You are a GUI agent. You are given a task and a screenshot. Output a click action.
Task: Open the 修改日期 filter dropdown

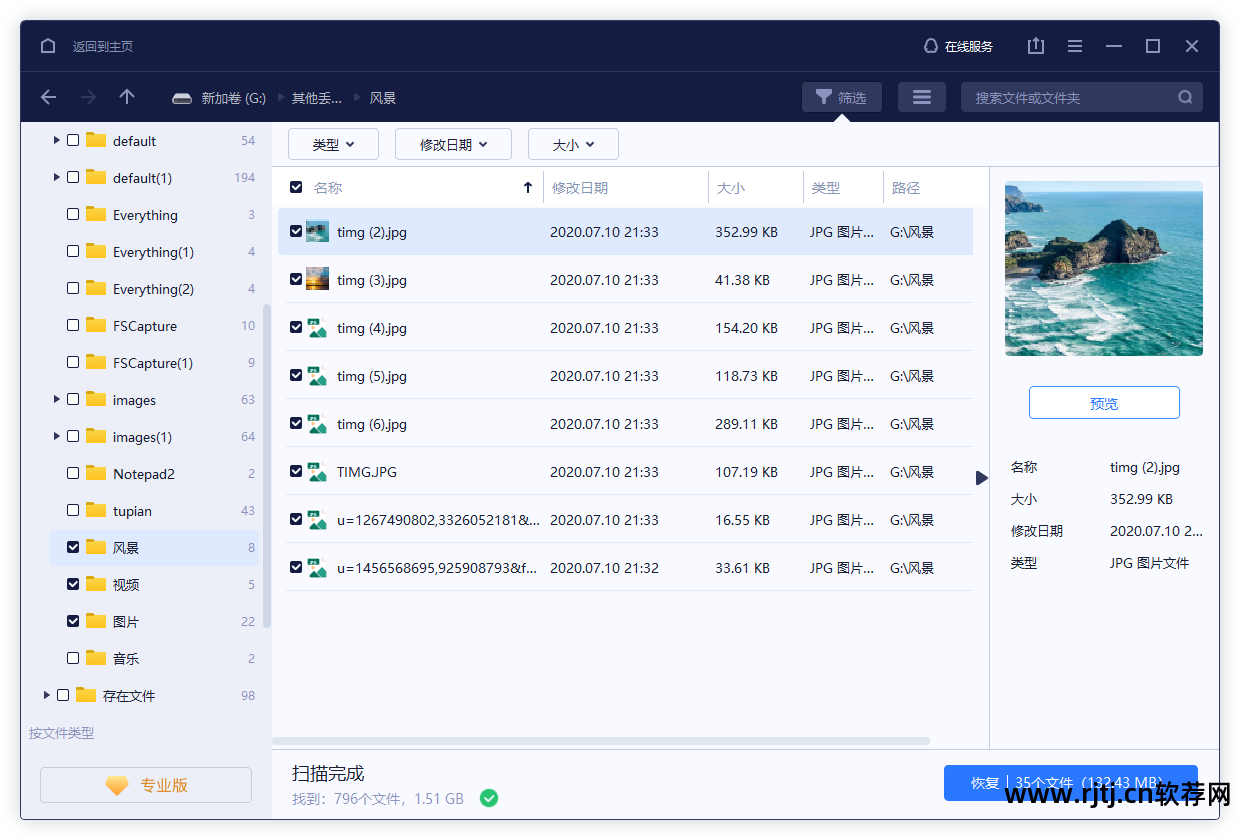(x=453, y=144)
